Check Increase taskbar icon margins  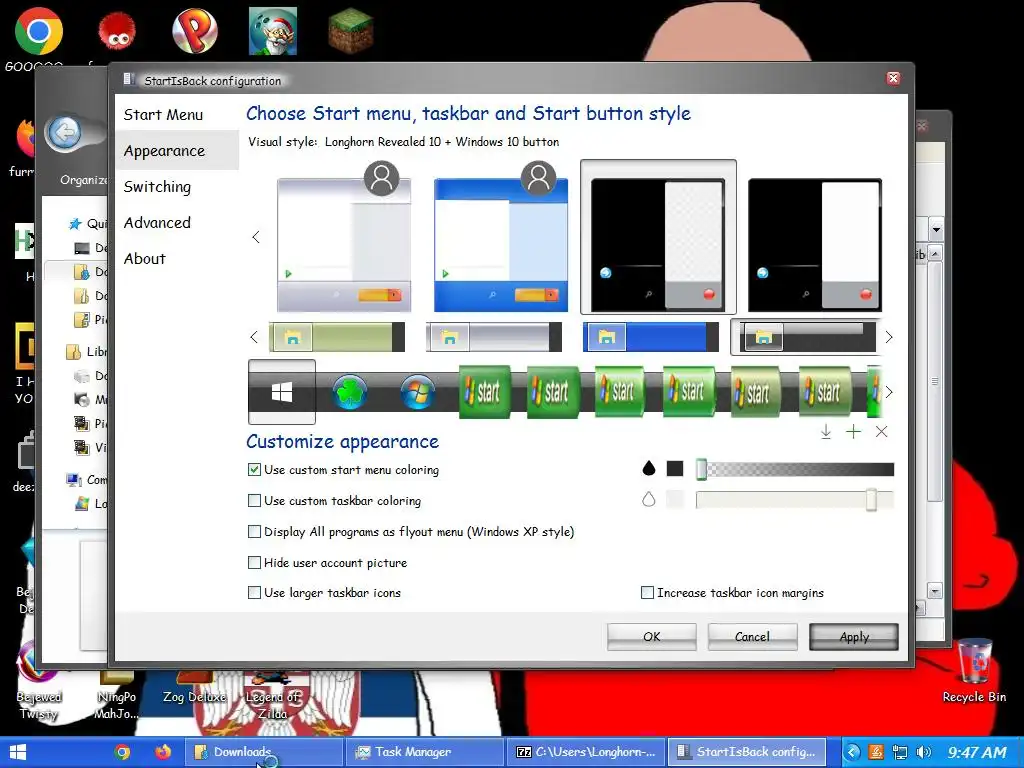tap(647, 593)
